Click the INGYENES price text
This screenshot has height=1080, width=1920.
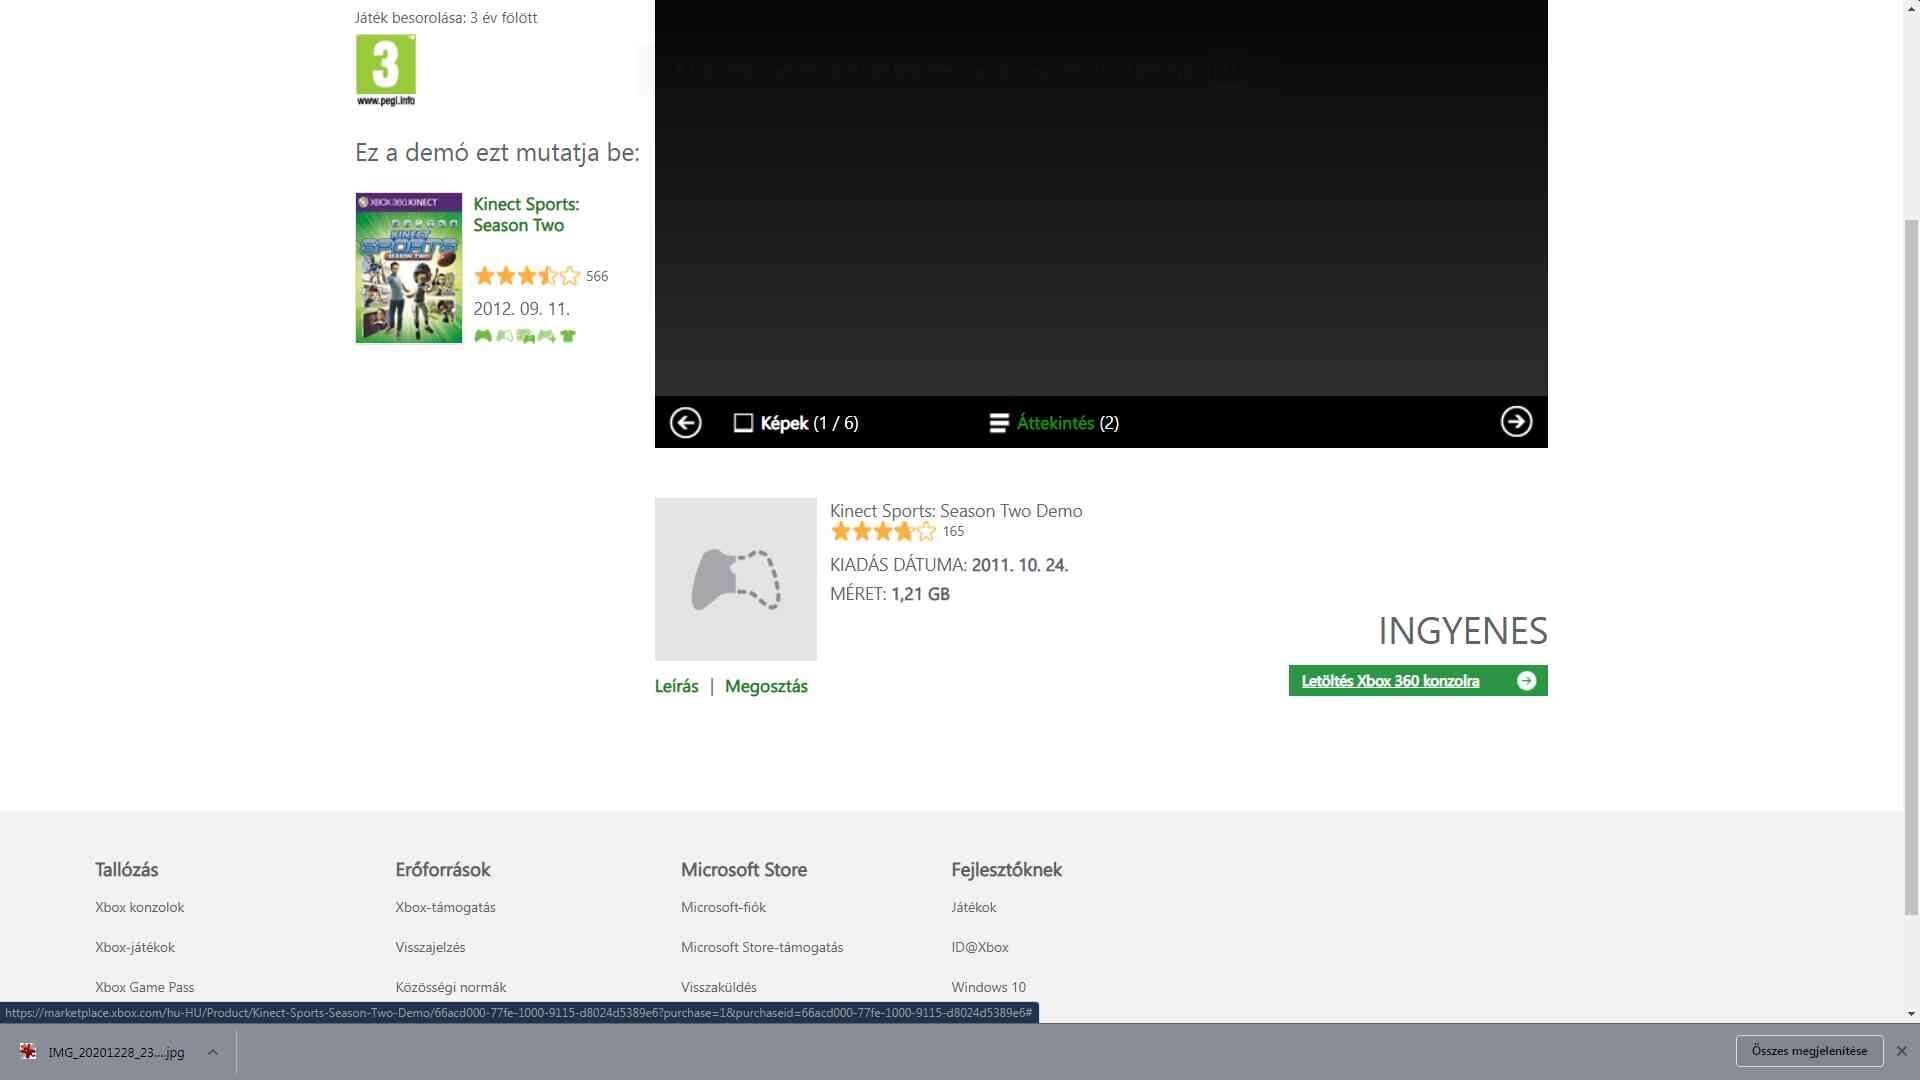[1463, 631]
